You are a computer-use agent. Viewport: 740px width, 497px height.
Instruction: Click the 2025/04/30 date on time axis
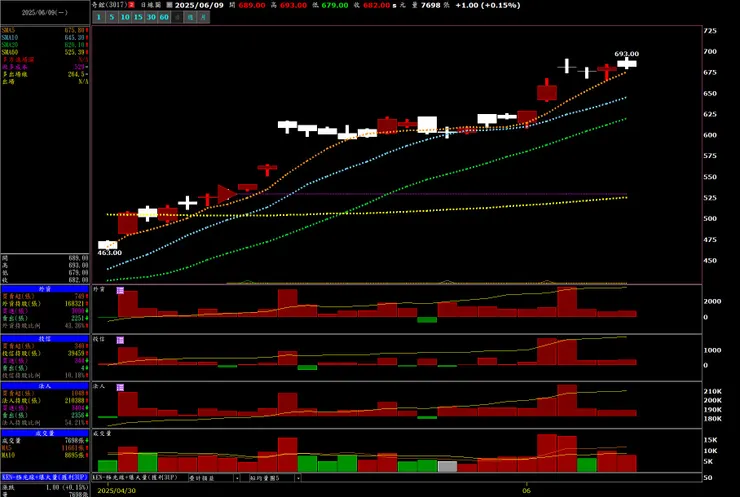(117, 490)
